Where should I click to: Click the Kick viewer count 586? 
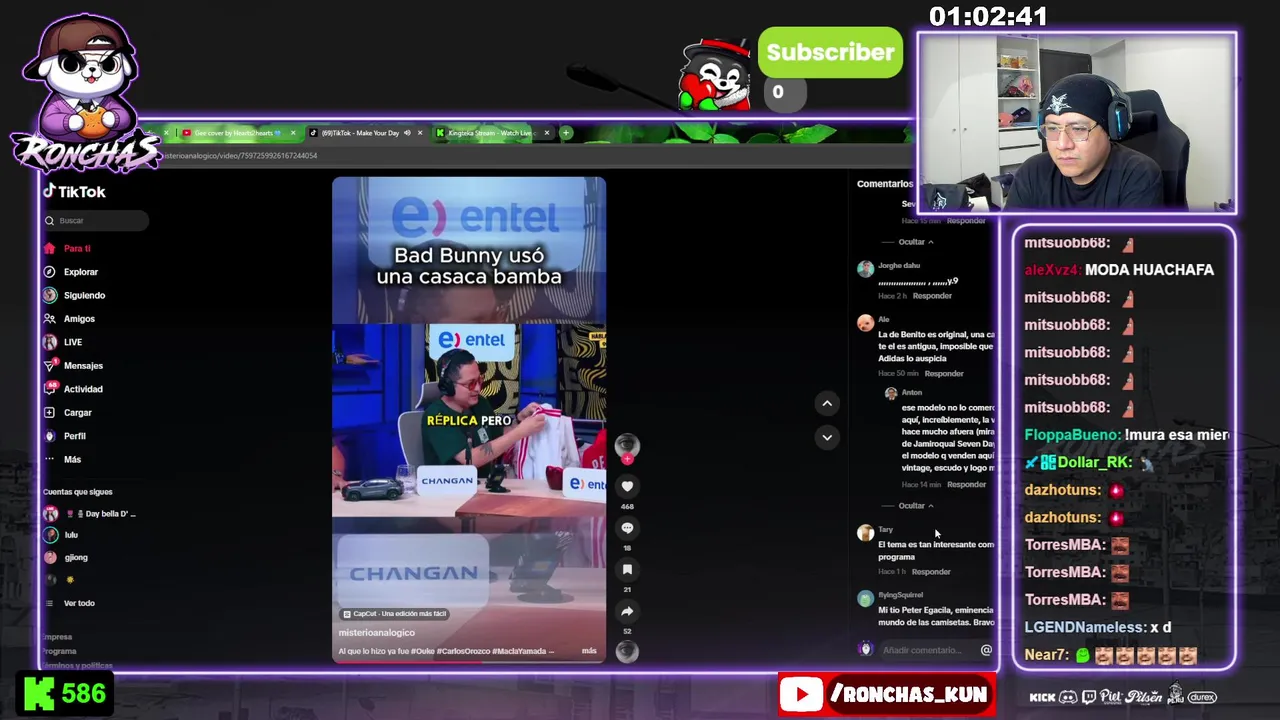[65, 694]
